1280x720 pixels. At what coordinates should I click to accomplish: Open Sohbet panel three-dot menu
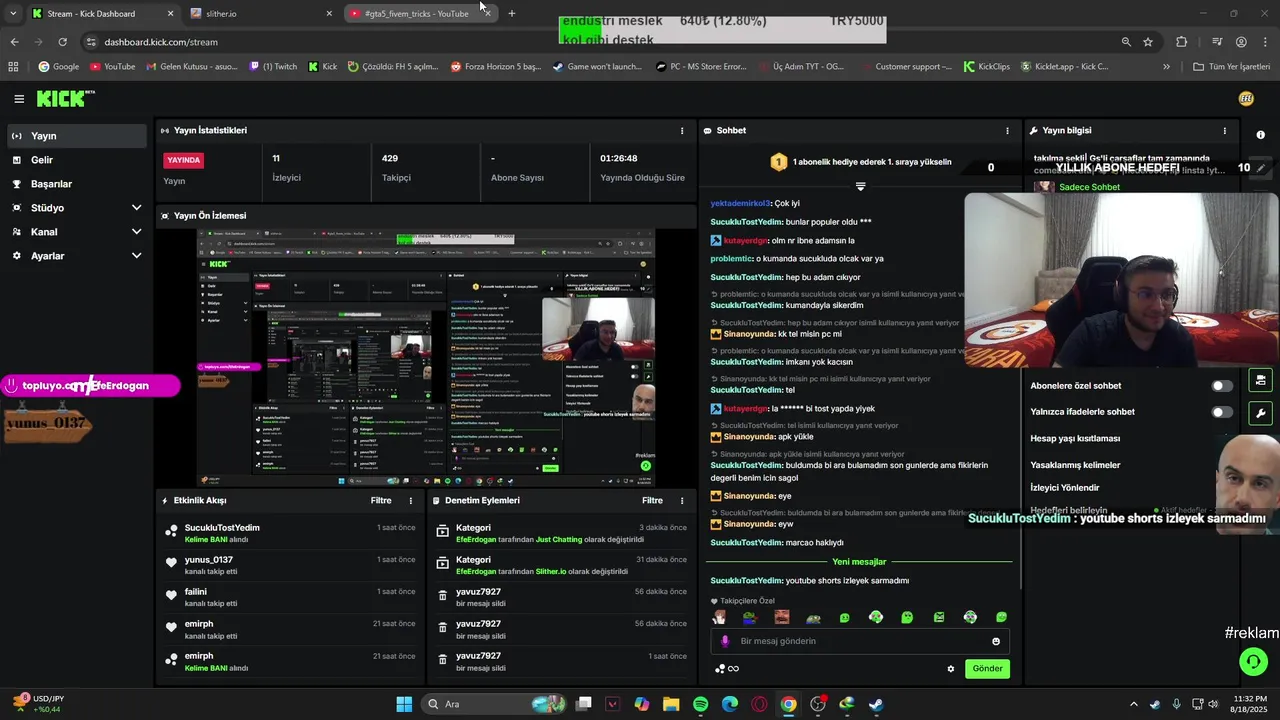point(1007,131)
